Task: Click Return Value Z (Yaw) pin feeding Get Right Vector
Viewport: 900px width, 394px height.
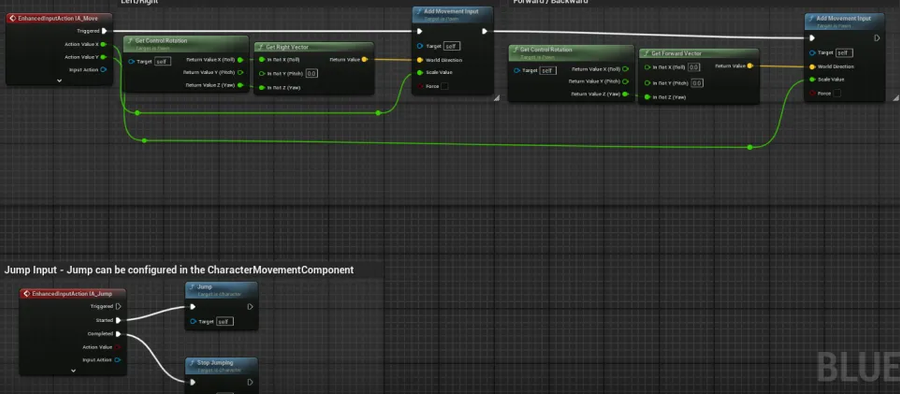Action: tap(240, 85)
